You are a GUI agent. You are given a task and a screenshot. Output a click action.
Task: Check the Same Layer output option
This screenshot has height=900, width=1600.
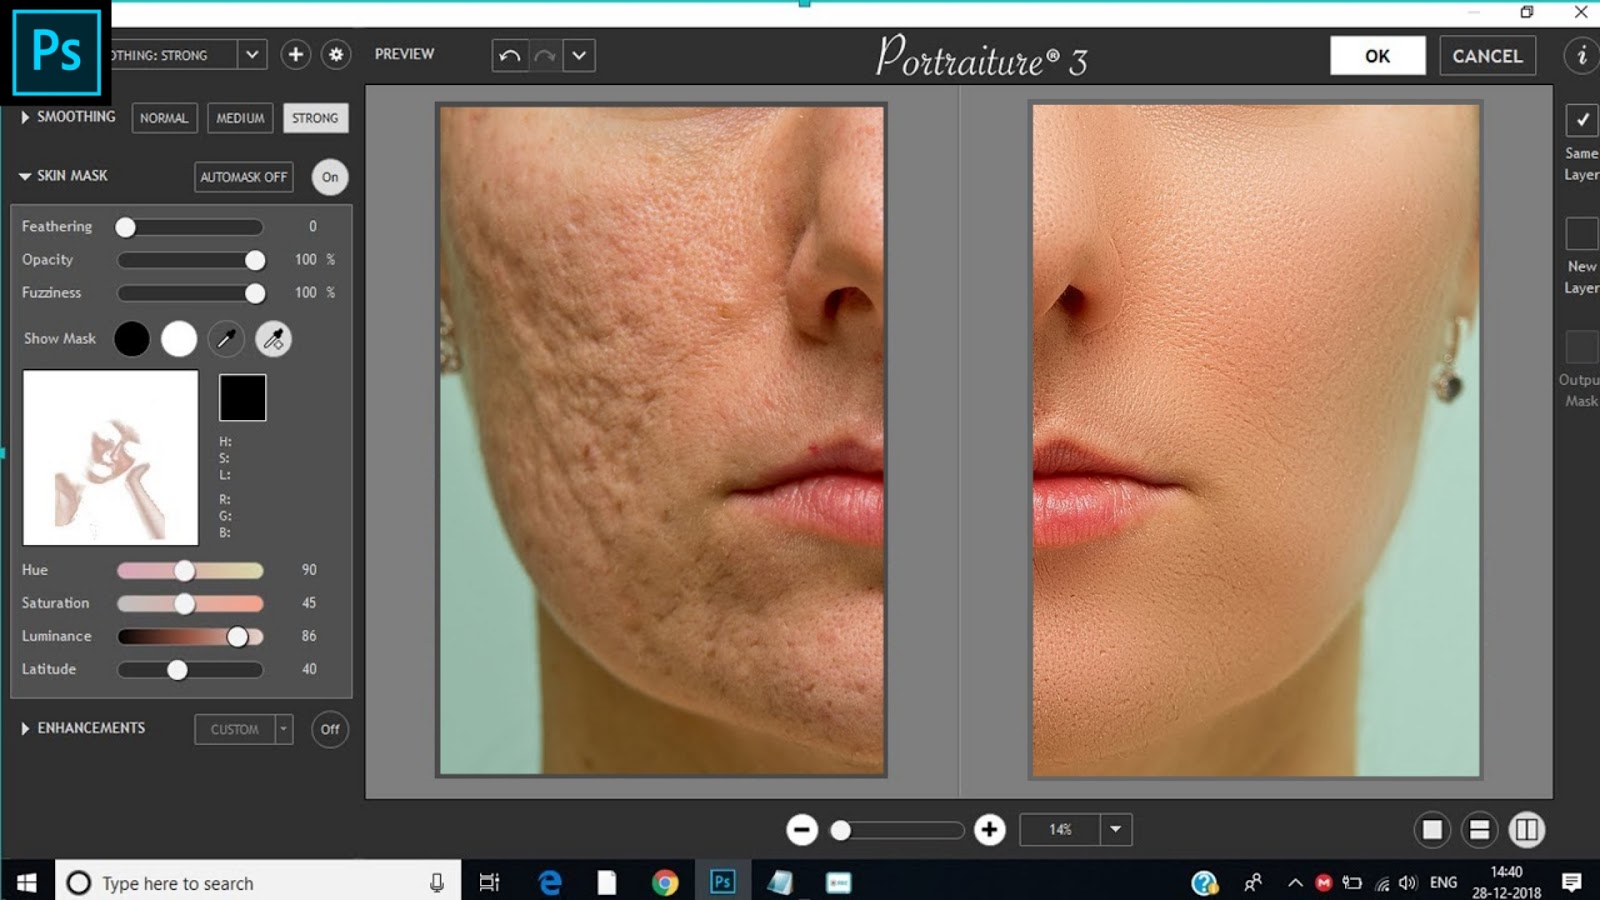coord(1582,120)
